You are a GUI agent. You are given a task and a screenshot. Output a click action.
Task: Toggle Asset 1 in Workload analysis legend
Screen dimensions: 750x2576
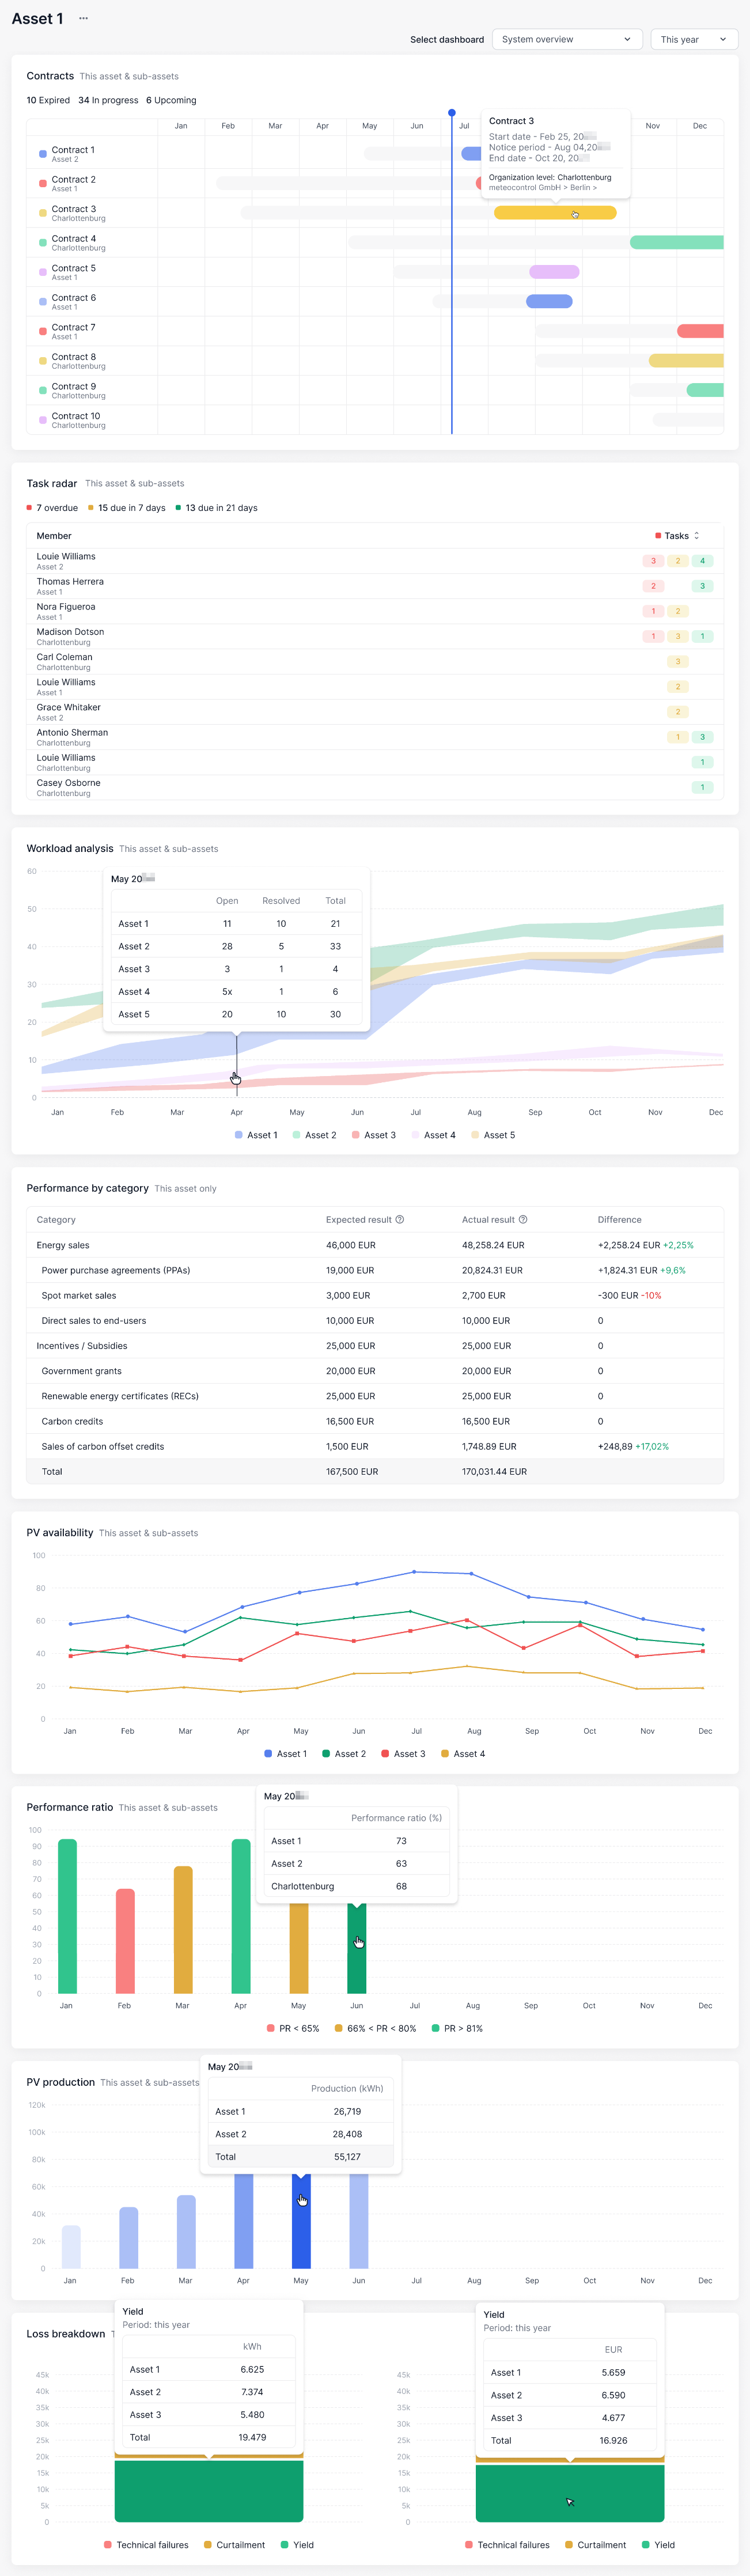coord(256,1135)
